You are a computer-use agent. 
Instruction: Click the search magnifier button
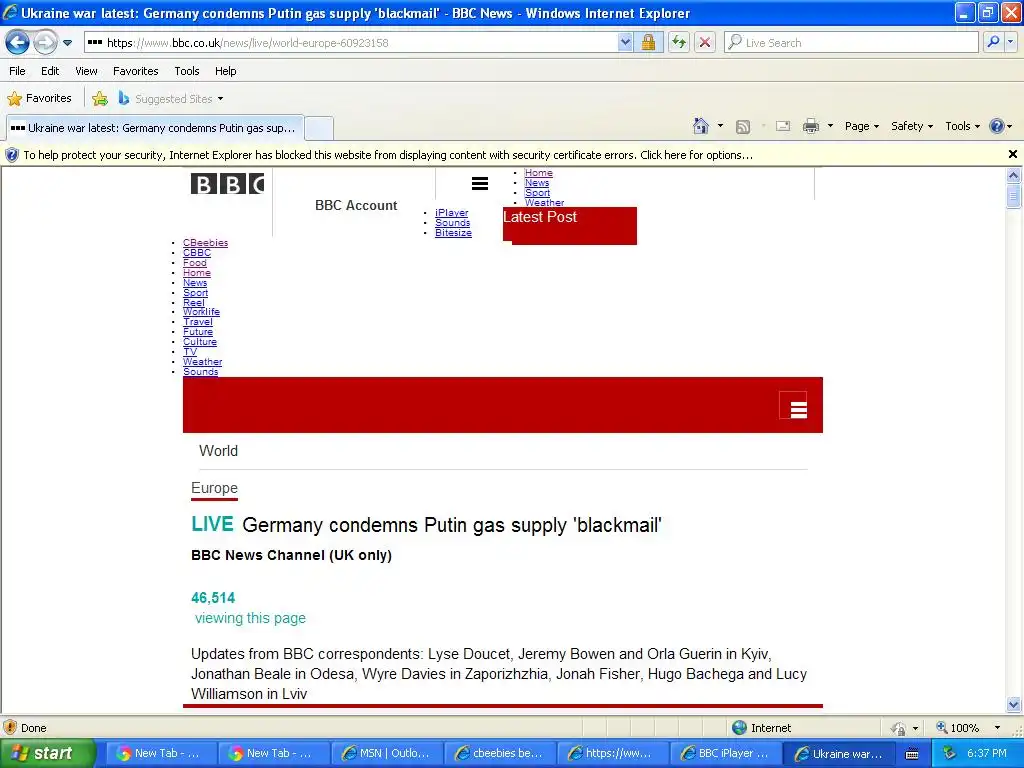click(993, 42)
